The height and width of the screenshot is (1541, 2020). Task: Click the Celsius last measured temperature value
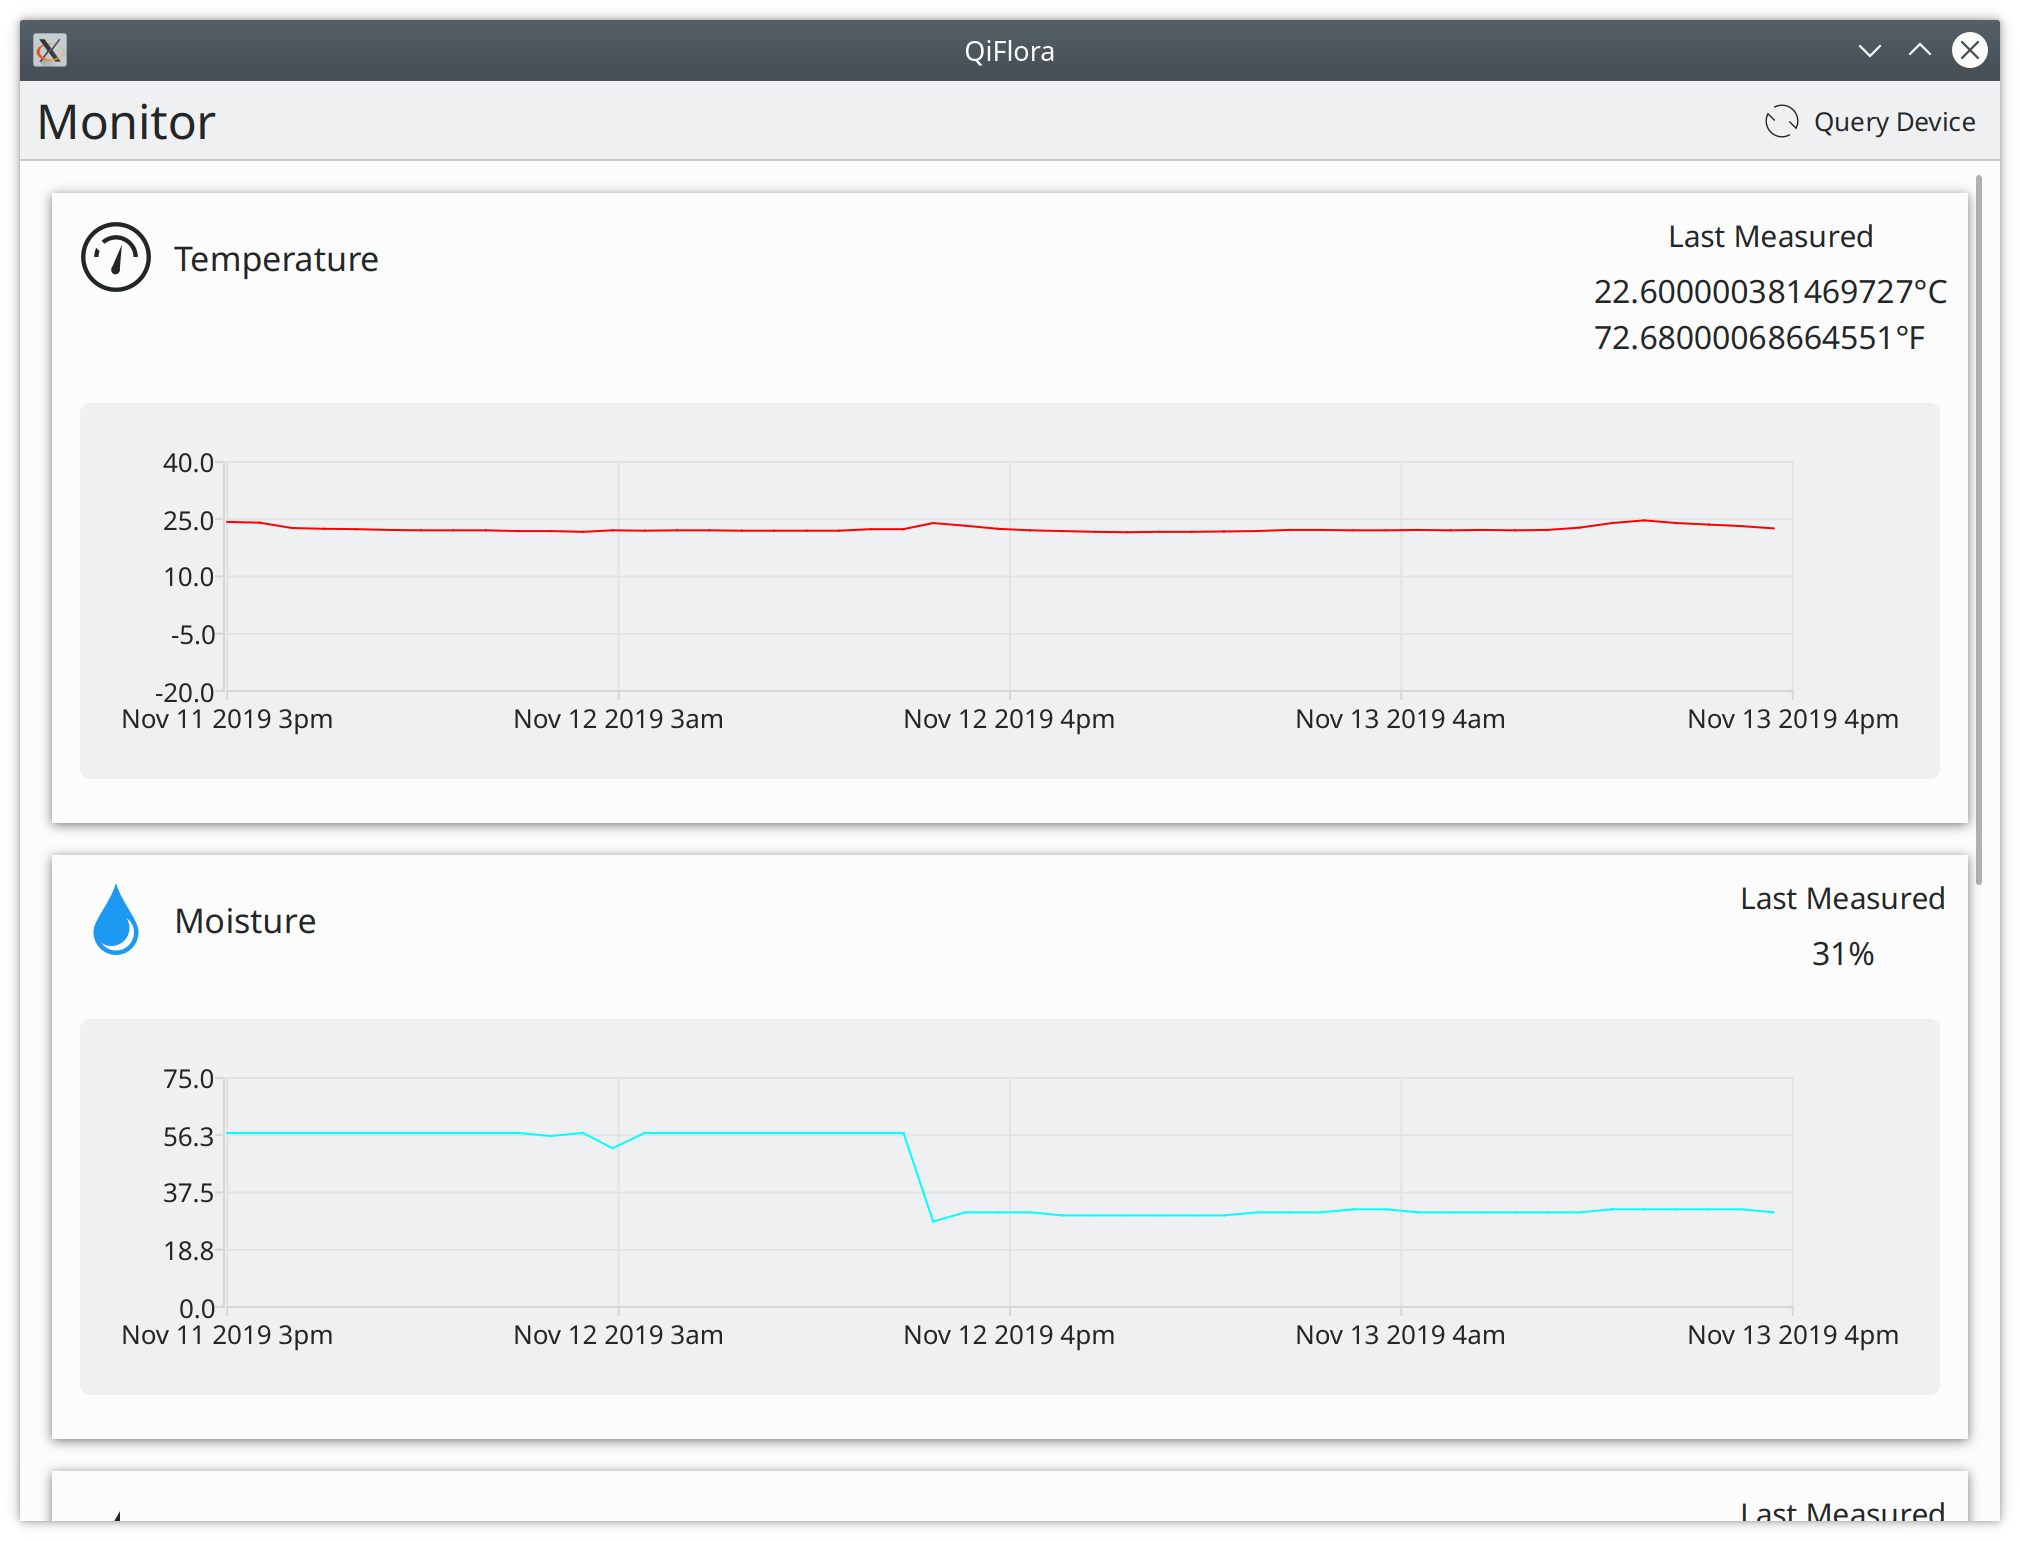(1769, 292)
